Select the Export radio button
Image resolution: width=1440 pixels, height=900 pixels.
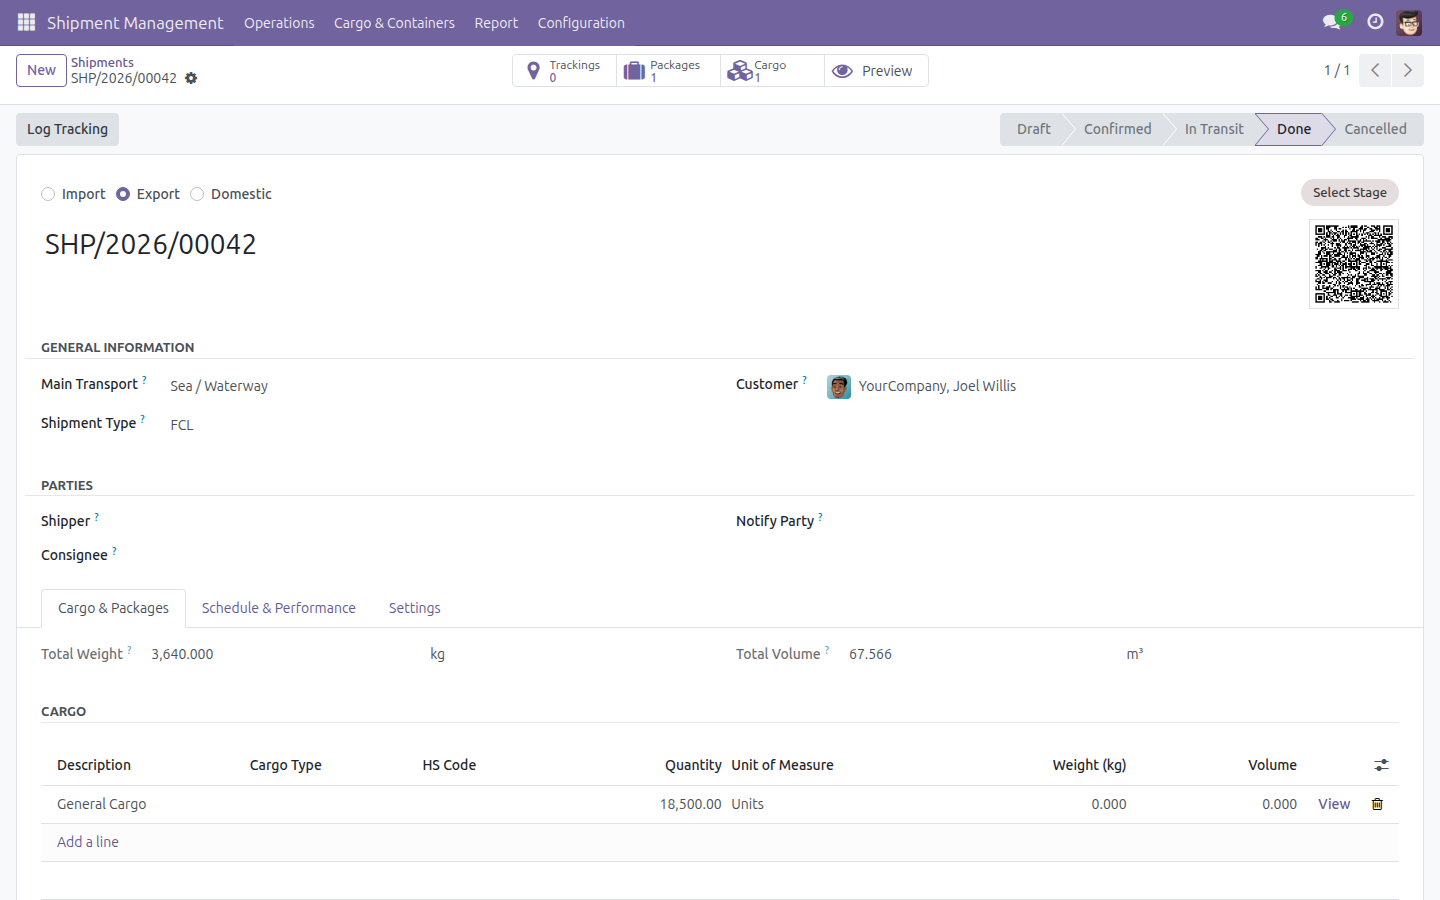pyautogui.click(x=123, y=194)
